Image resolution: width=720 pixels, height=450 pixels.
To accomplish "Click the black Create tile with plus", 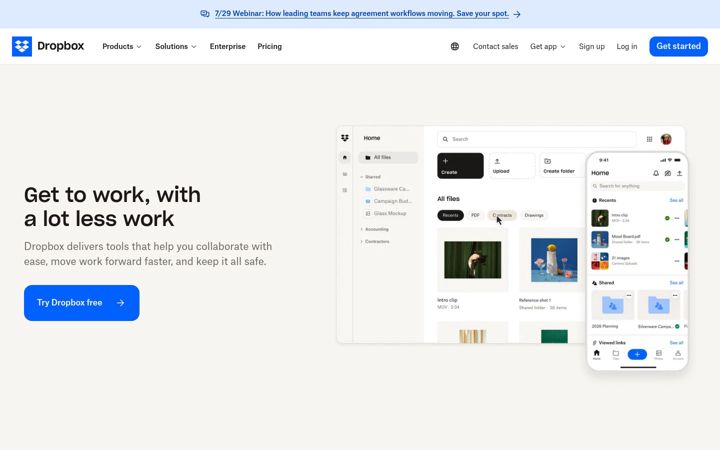I will pos(460,166).
